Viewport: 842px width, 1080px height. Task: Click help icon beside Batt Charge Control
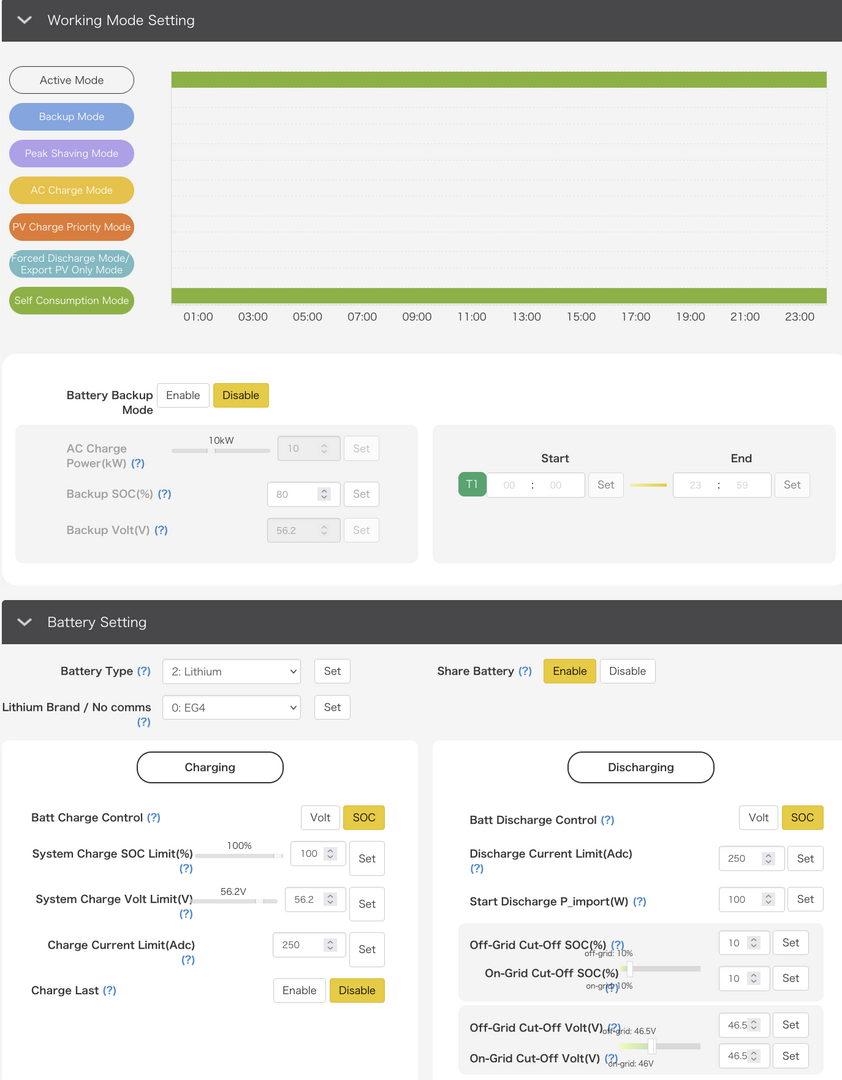click(154, 818)
